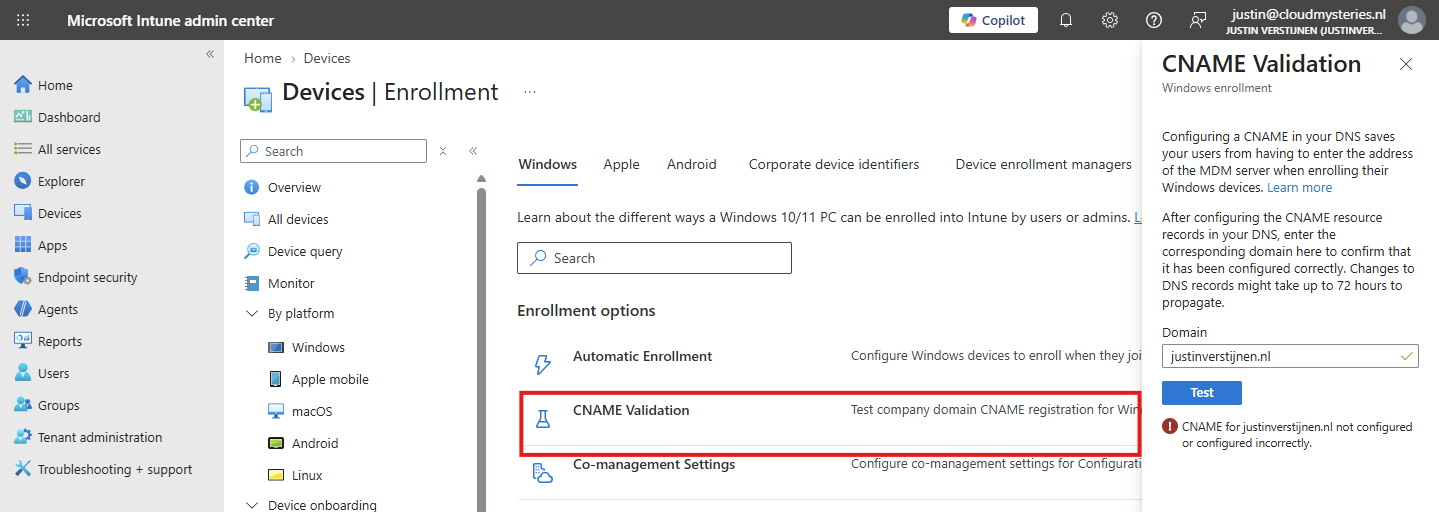This screenshot has height=512, width=1439.
Task: Click the Home breadcrumb link
Action: pos(263,58)
